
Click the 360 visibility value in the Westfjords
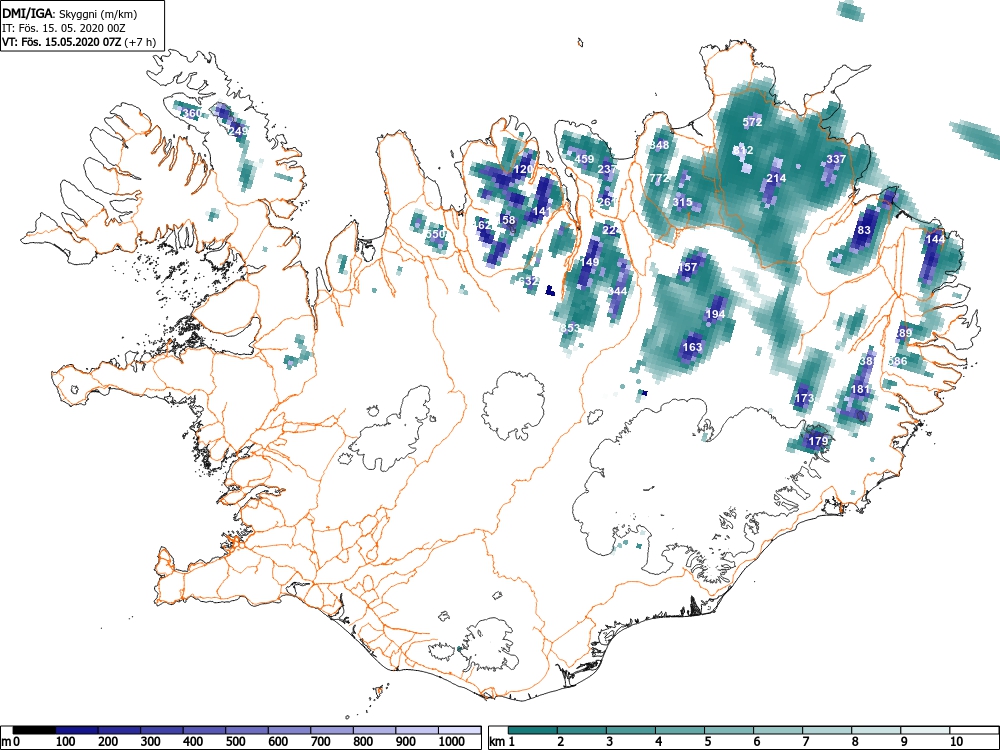click(x=191, y=114)
